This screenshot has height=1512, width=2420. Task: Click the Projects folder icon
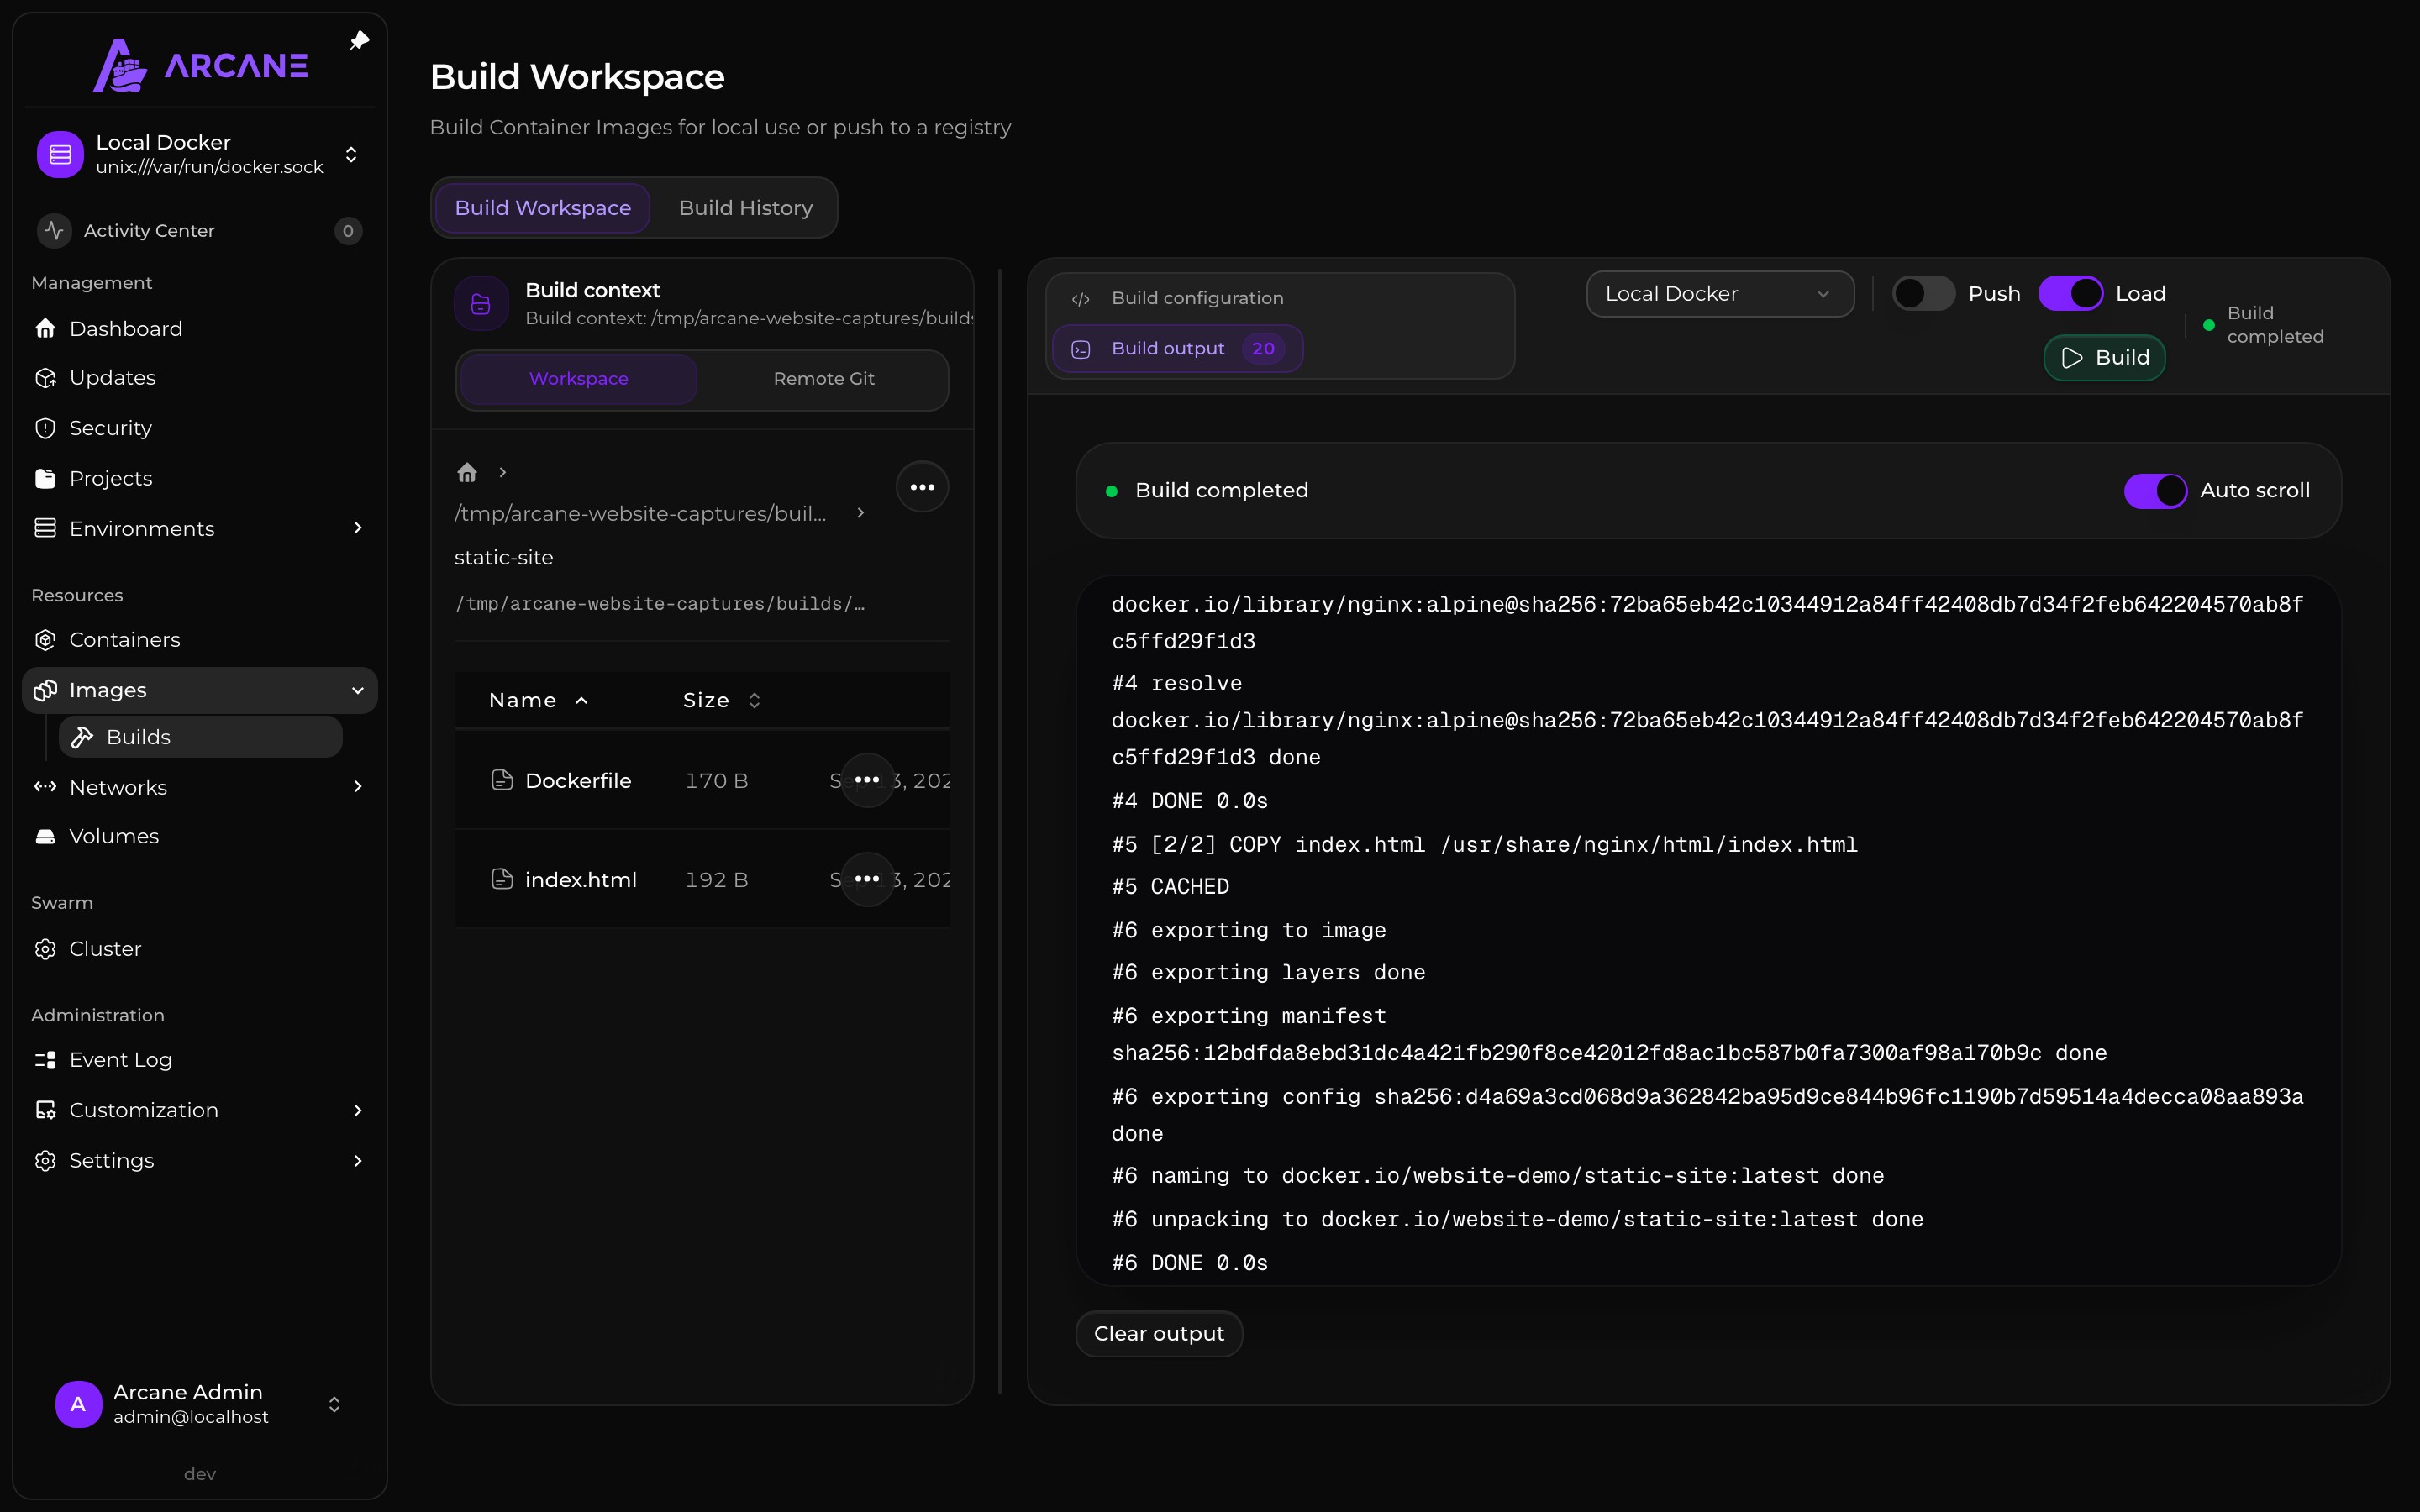point(45,478)
